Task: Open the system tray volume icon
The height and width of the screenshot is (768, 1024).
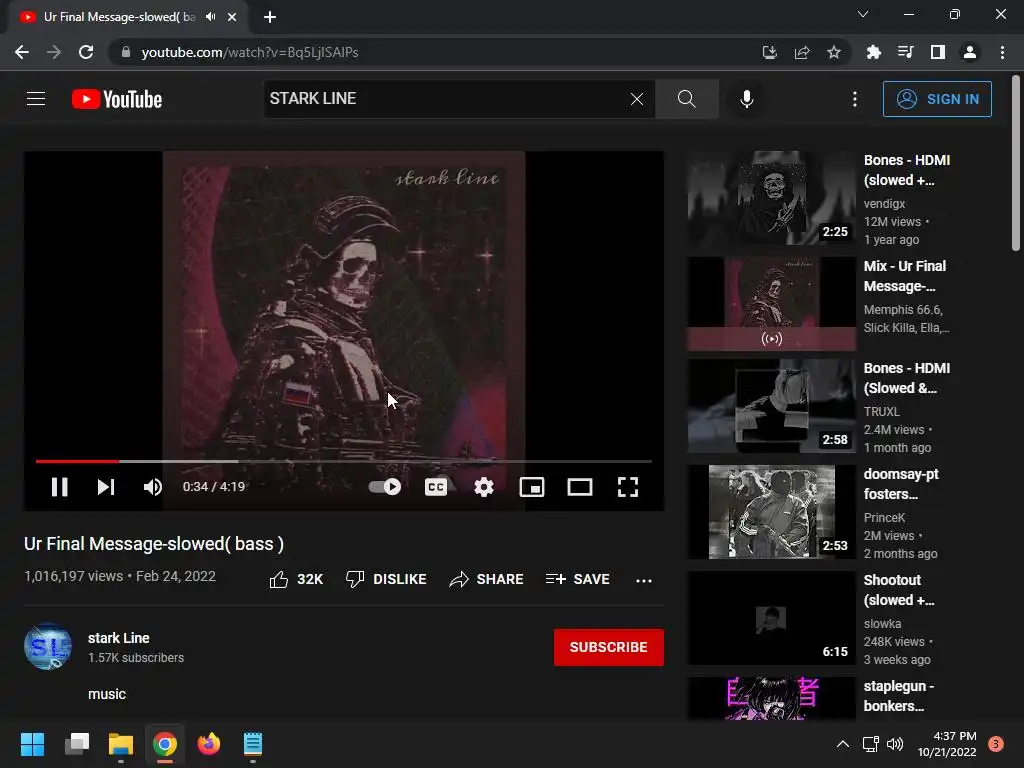Action: [x=895, y=744]
